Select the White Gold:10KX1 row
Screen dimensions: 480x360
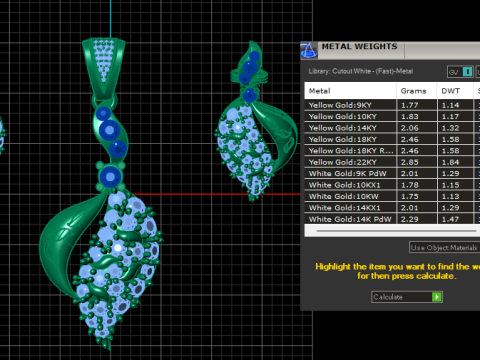coord(392,185)
